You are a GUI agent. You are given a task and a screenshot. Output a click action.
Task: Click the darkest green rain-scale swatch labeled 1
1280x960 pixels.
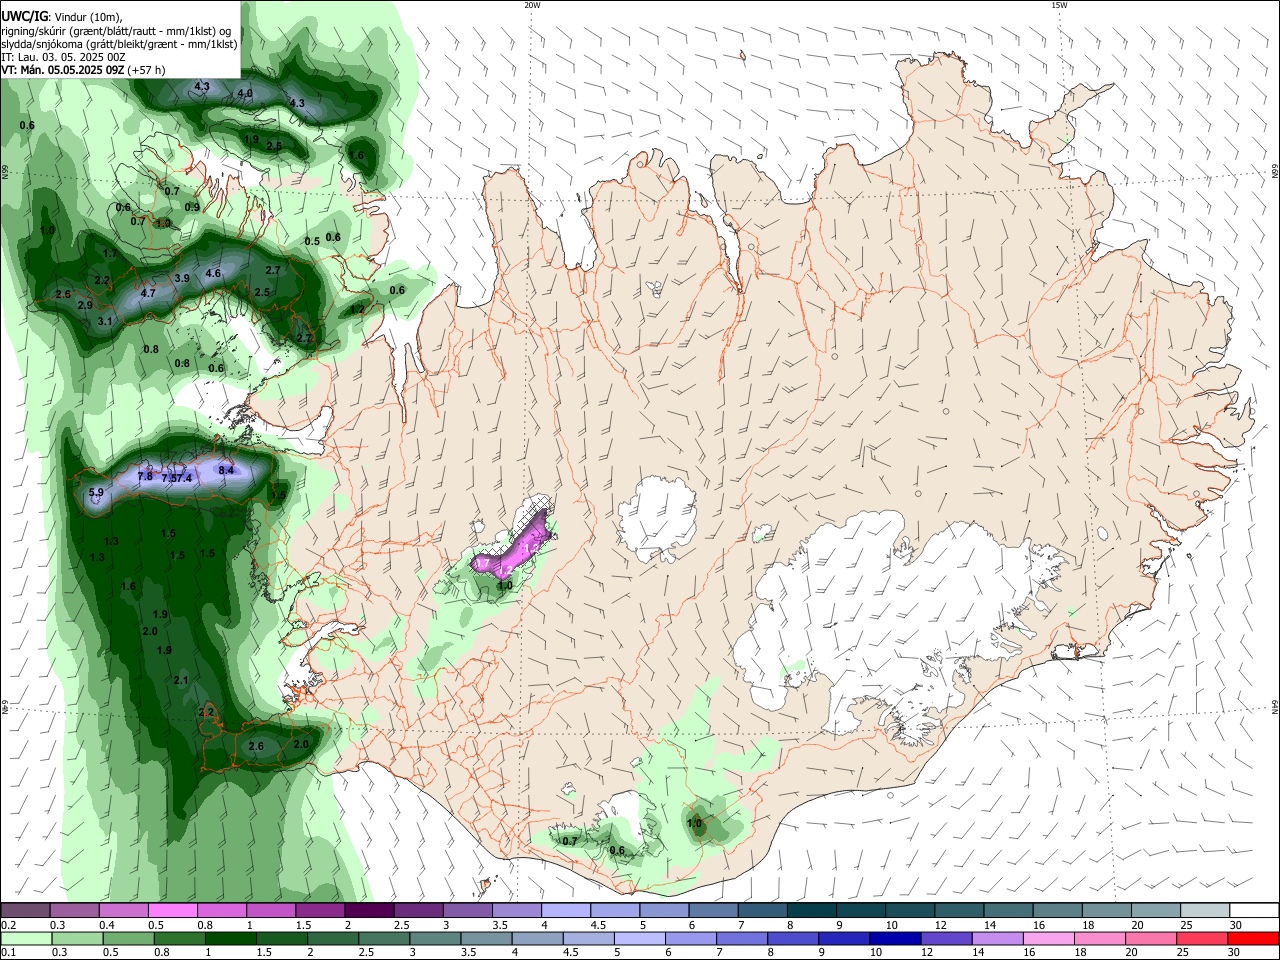coord(231,938)
